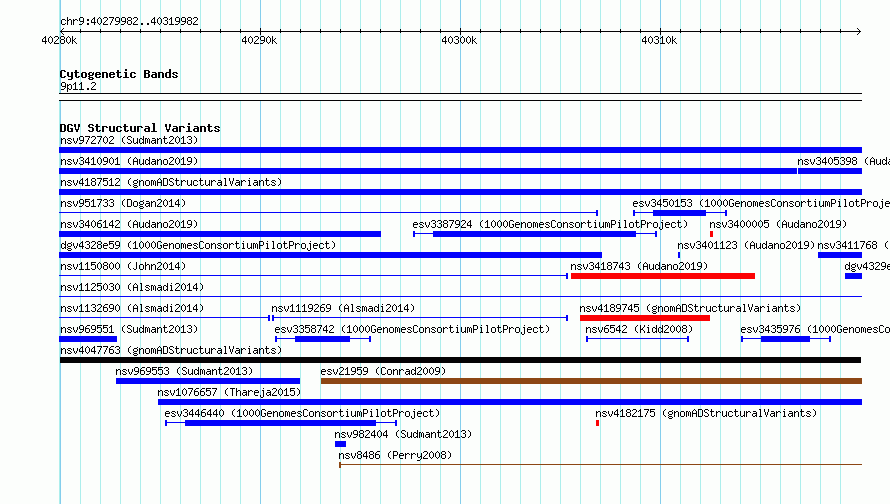Click the DGV Structural Variants track title
890x504 pixels.
(140, 128)
